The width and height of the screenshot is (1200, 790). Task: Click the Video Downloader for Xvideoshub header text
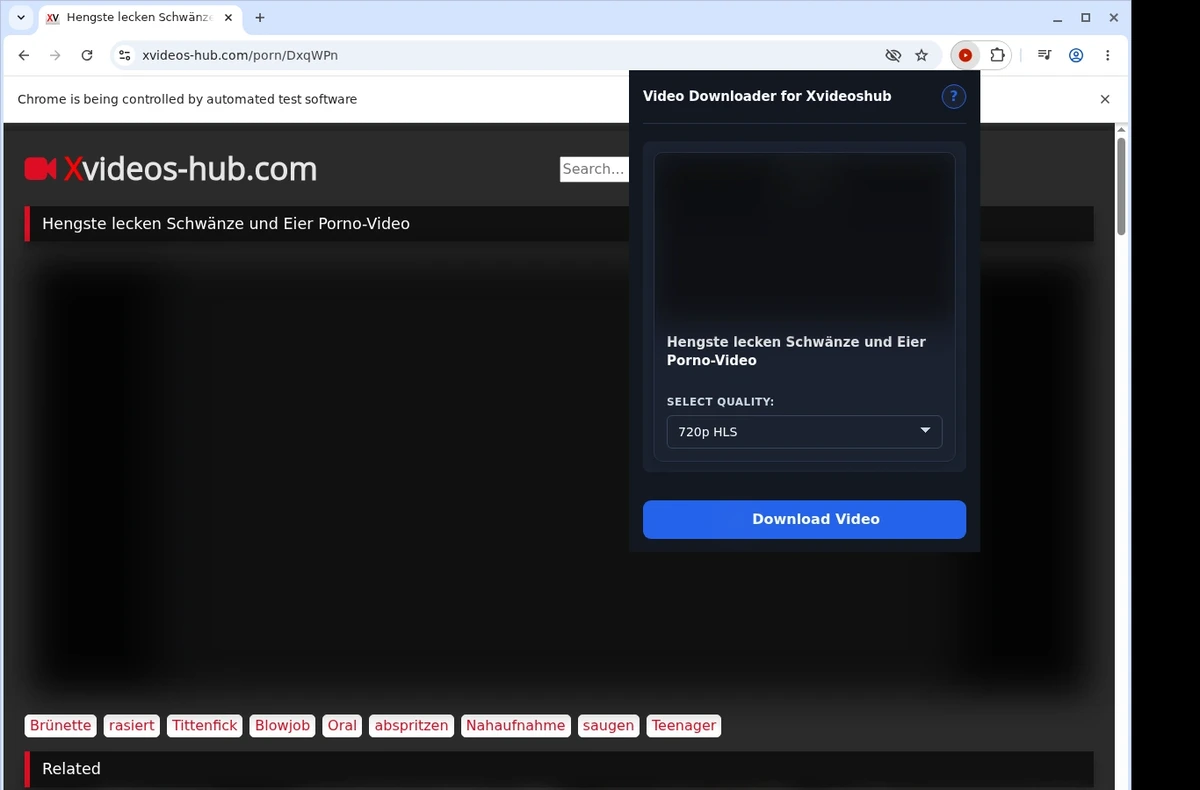coord(767,96)
